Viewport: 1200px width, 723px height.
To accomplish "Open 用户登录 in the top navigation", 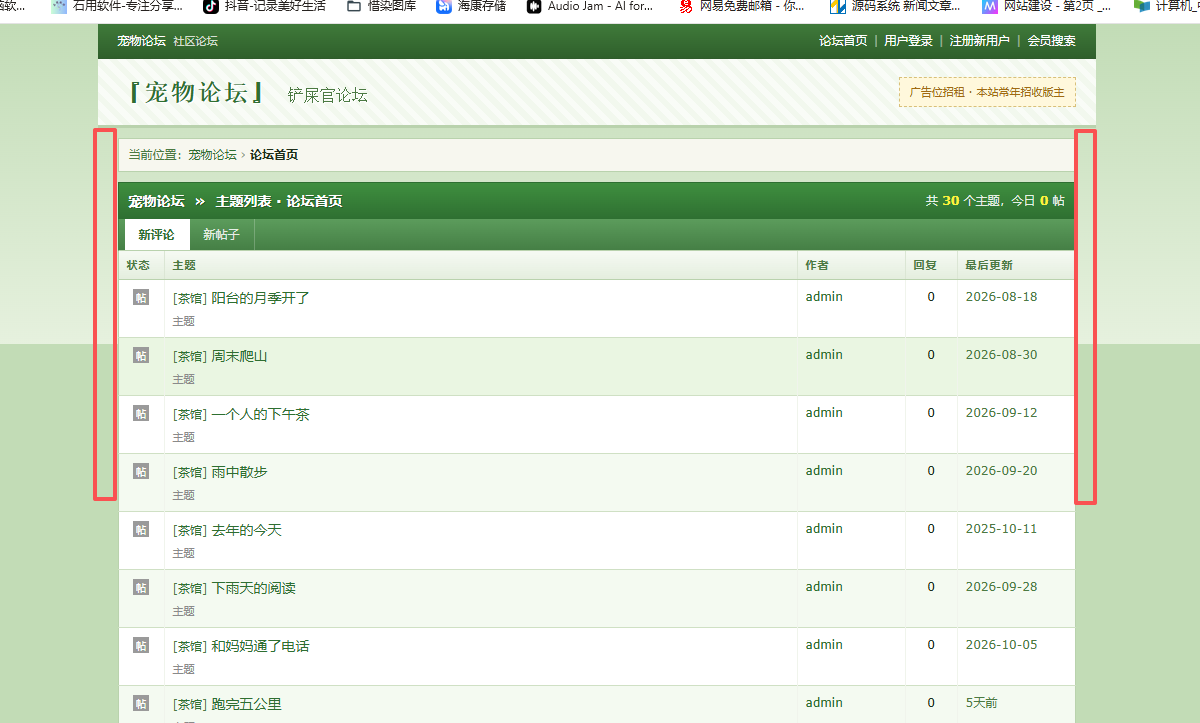I will click(908, 41).
